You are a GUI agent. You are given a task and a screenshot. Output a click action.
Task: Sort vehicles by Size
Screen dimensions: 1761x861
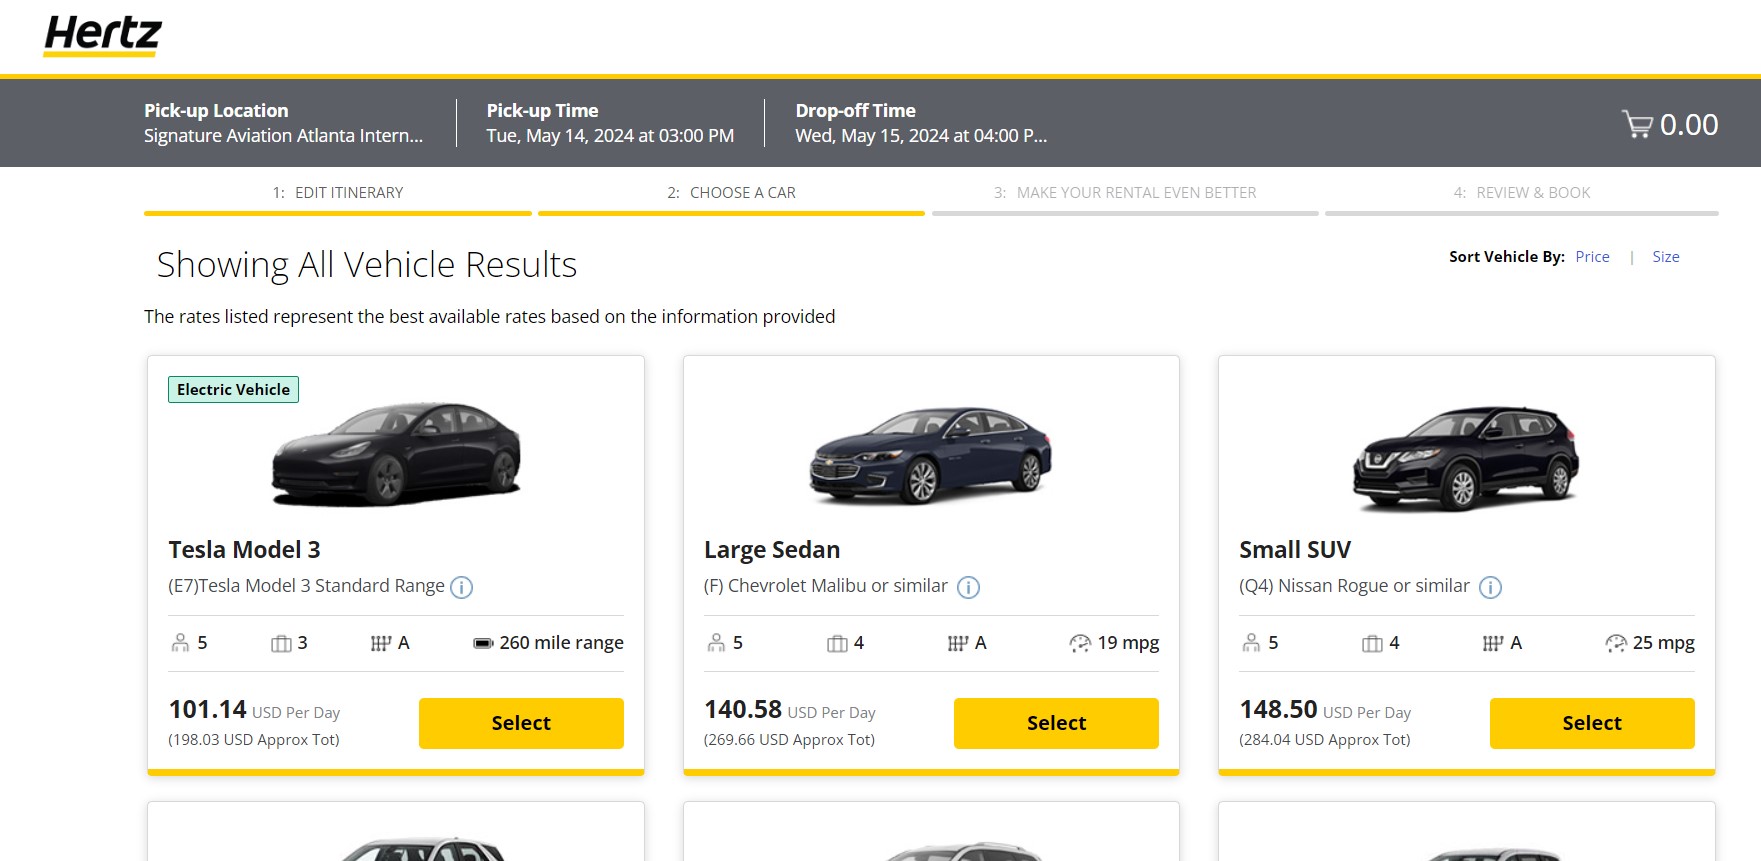tap(1665, 257)
